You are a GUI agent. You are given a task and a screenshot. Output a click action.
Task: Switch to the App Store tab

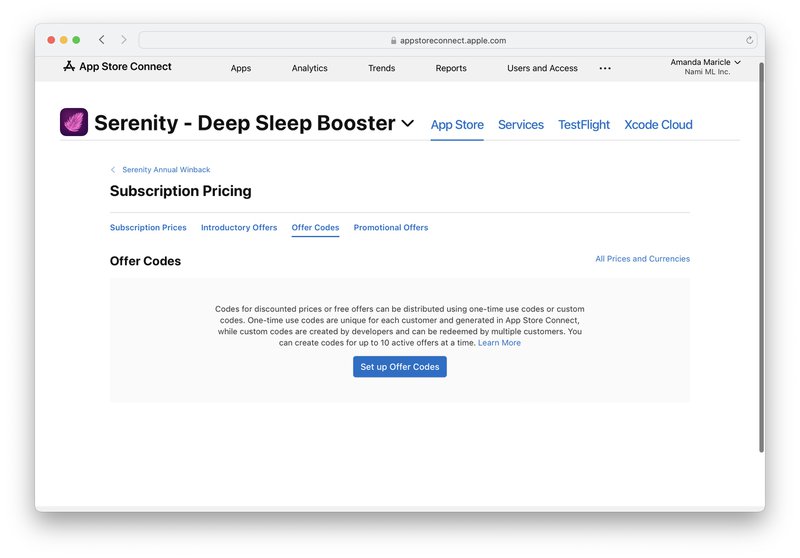[x=457, y=124]
